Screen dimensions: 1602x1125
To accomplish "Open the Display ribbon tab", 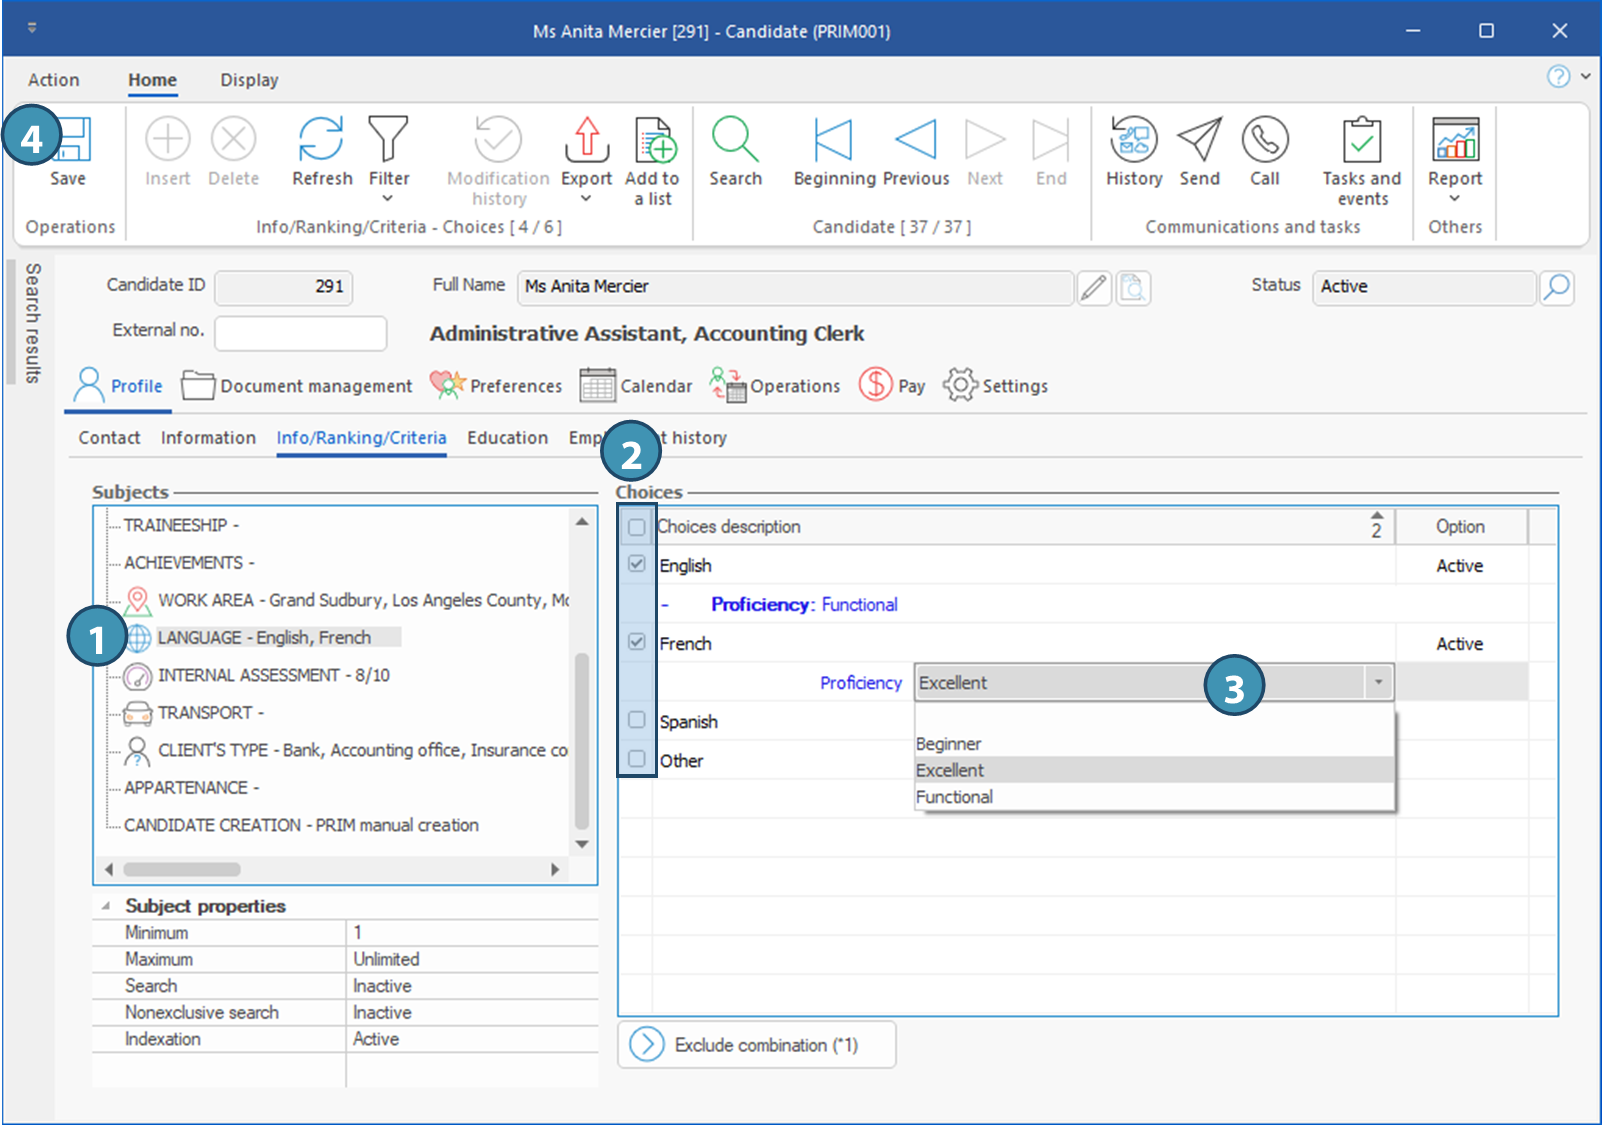I will pyautogui.click(x=249, y=80).
